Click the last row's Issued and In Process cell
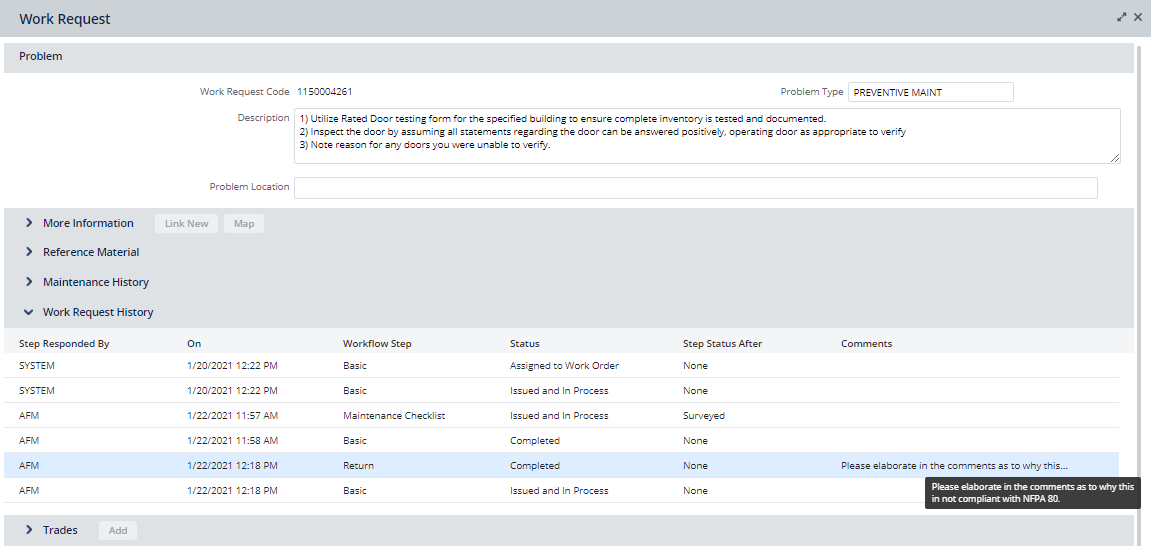Image resolution: width=1151 pixels, height=546 pixels. click(559, 490)
